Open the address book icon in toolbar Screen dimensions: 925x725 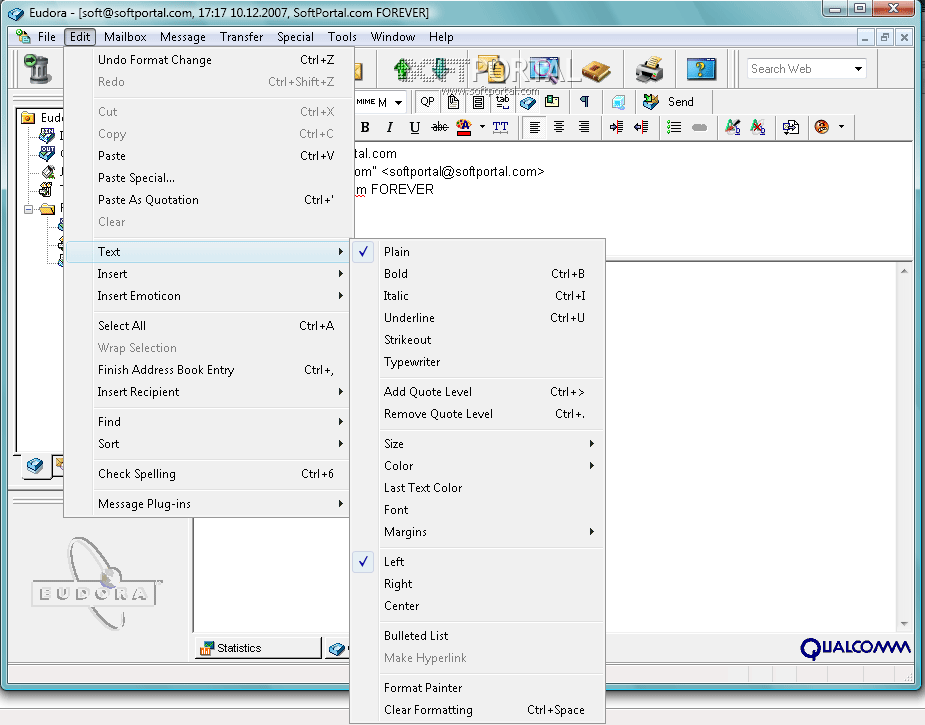pos(596,69)
